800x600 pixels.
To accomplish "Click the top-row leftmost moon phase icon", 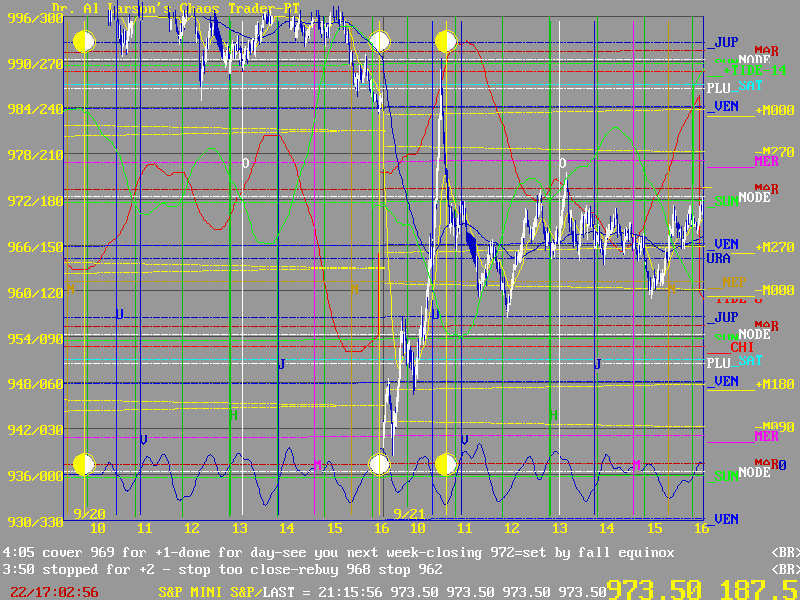I will point(84,41).
